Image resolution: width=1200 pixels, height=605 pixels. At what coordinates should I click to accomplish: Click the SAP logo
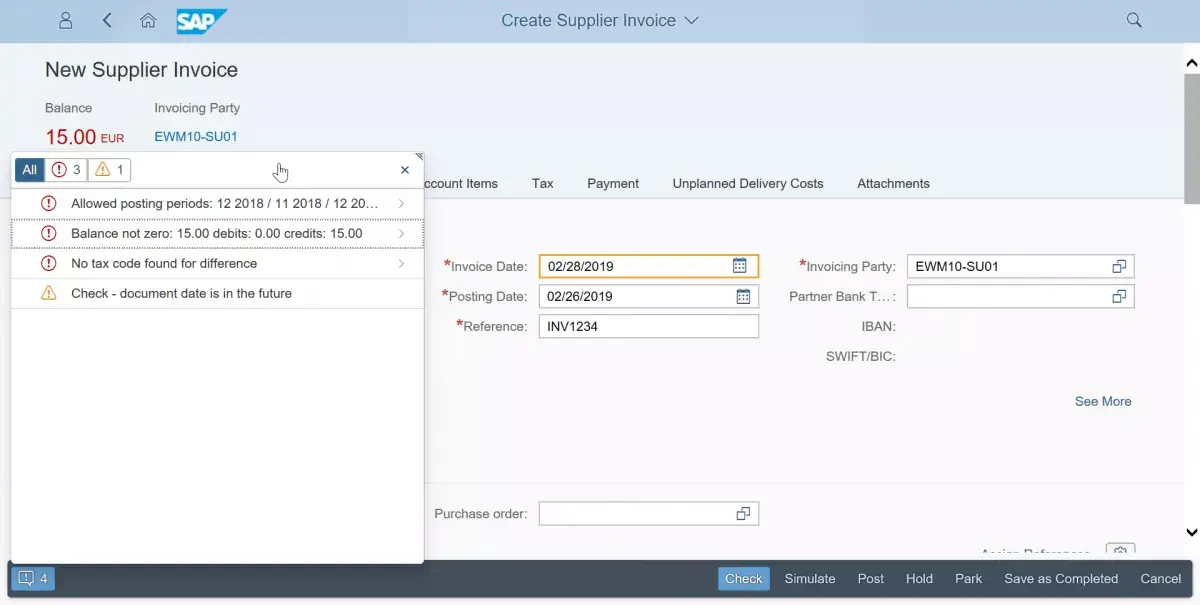pyautogui.click(x=202, y=21)
